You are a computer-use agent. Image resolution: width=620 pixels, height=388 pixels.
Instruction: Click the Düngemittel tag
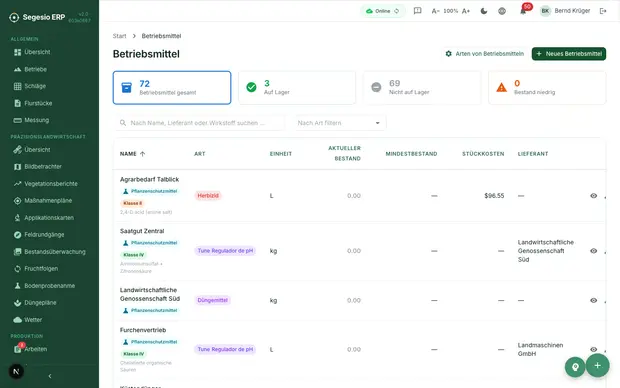(x=213, y=300)
